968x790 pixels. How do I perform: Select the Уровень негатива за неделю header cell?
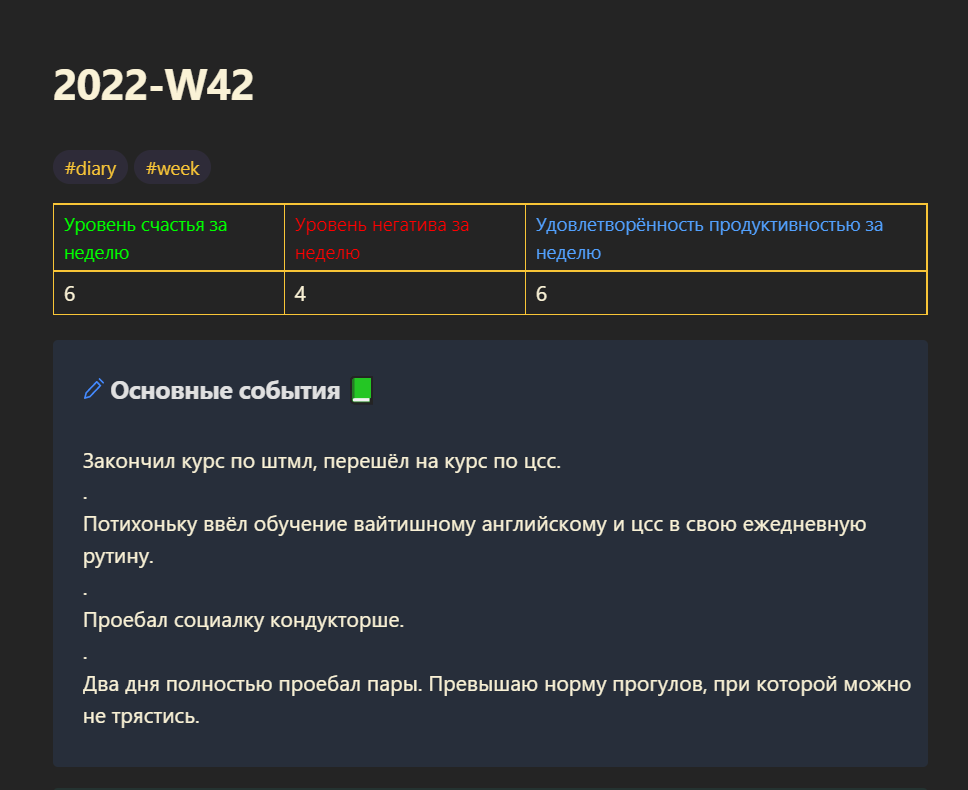click(405, 238)
